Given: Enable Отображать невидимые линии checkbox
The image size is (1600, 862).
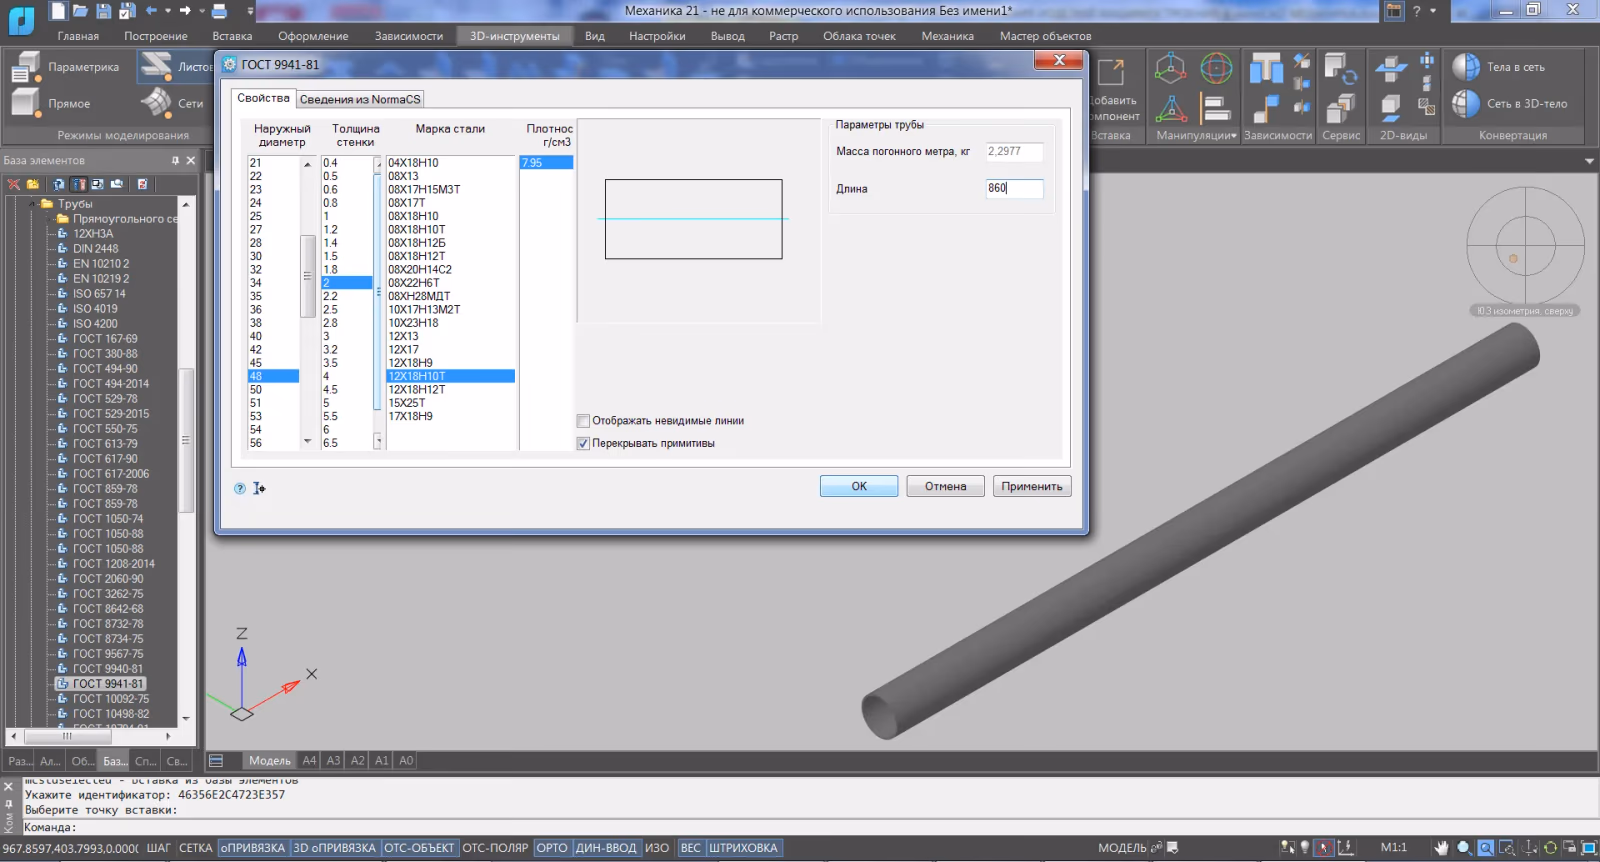Looking at the screenshot, I should pos(583,421).
